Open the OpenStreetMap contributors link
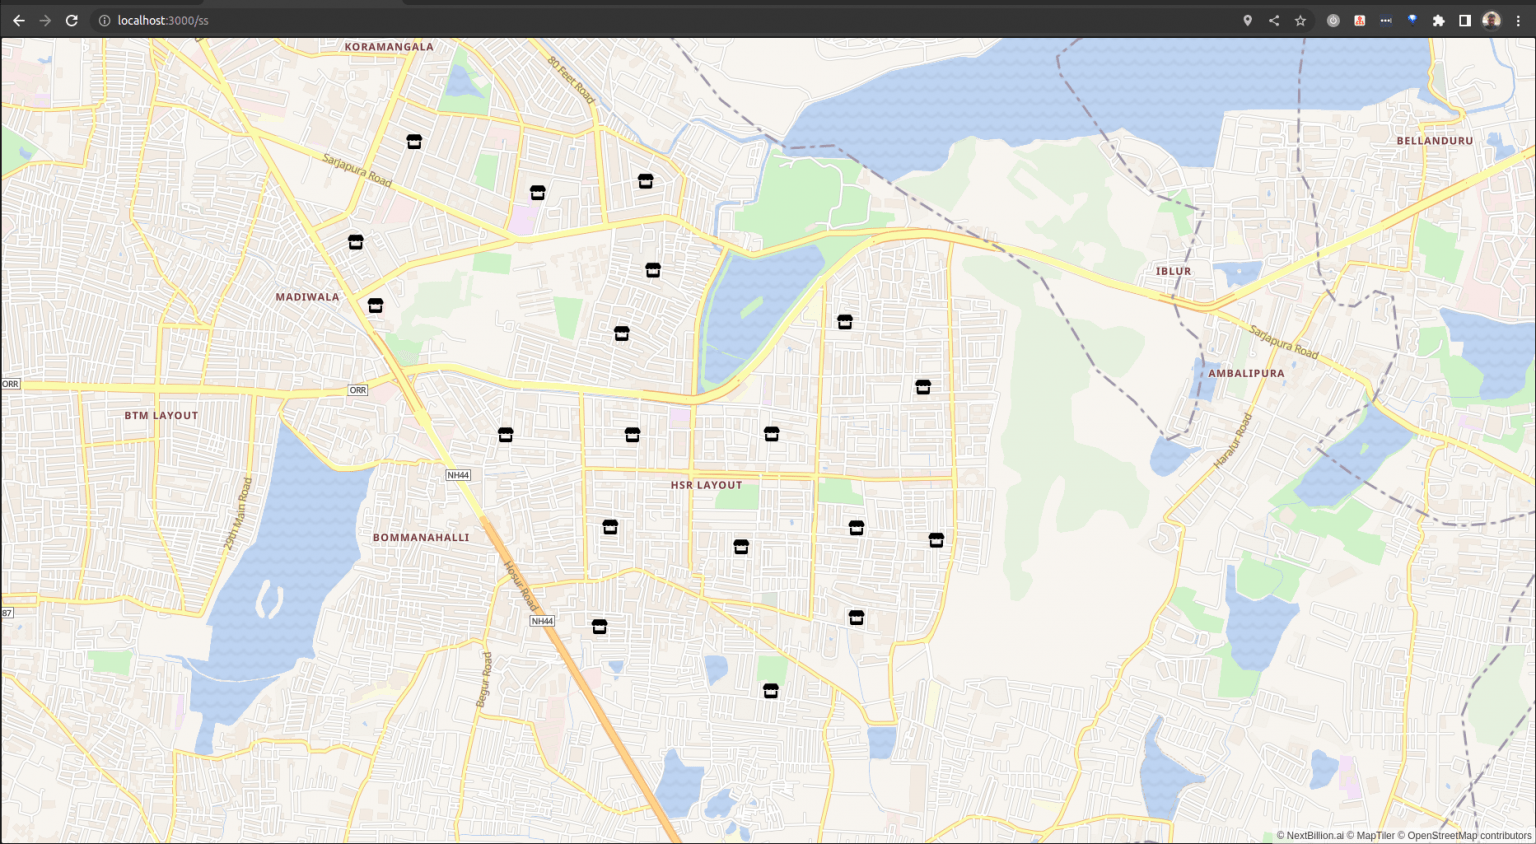Viewport: 1536px width, 844px height. point(1468,836)
